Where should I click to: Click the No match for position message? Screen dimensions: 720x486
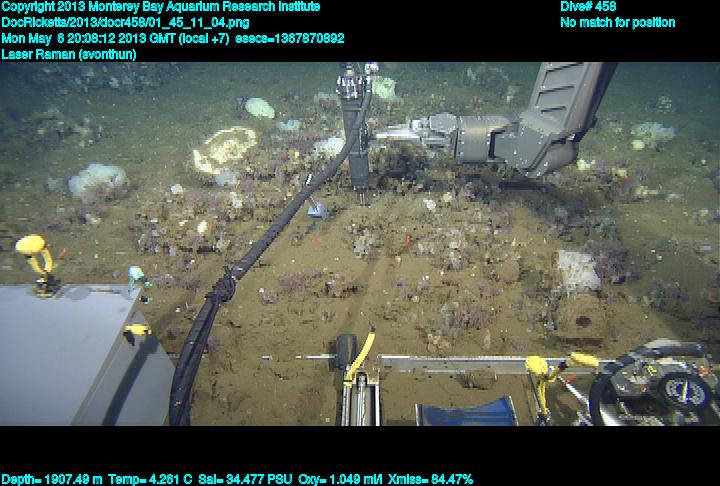617,23
